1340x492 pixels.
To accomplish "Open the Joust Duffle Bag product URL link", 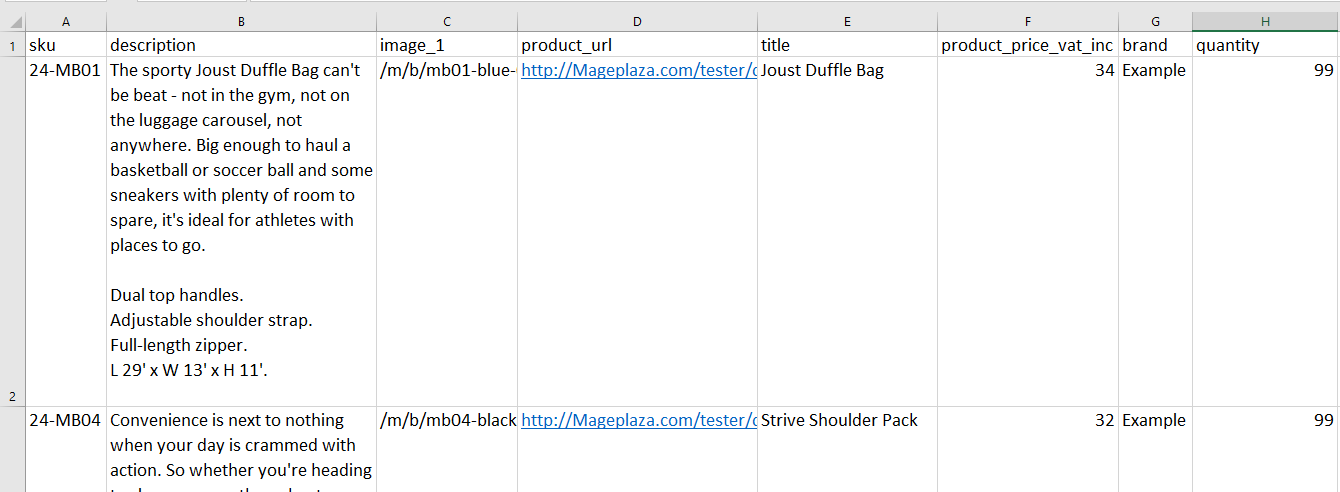I will coord(638,70).
